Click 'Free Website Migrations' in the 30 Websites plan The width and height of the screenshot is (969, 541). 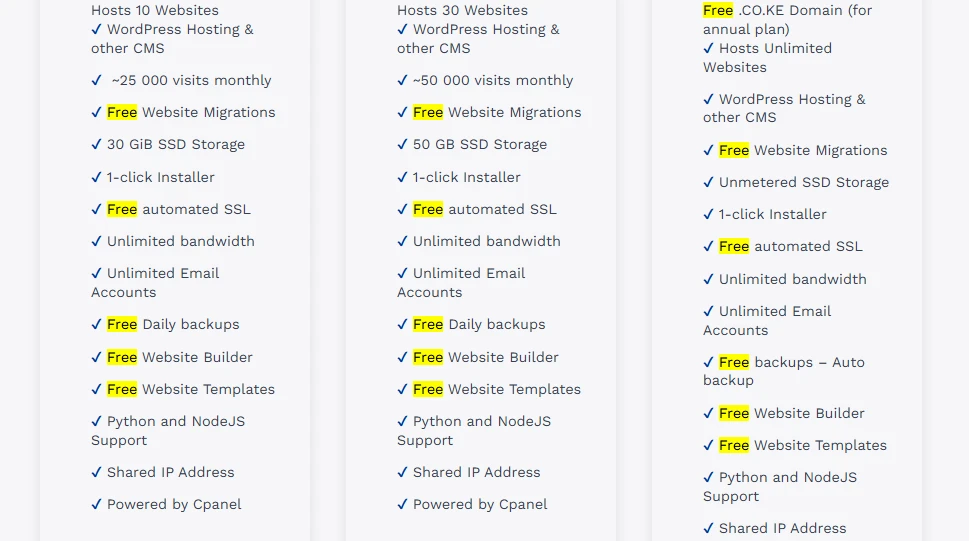click(x=497, y=113)
